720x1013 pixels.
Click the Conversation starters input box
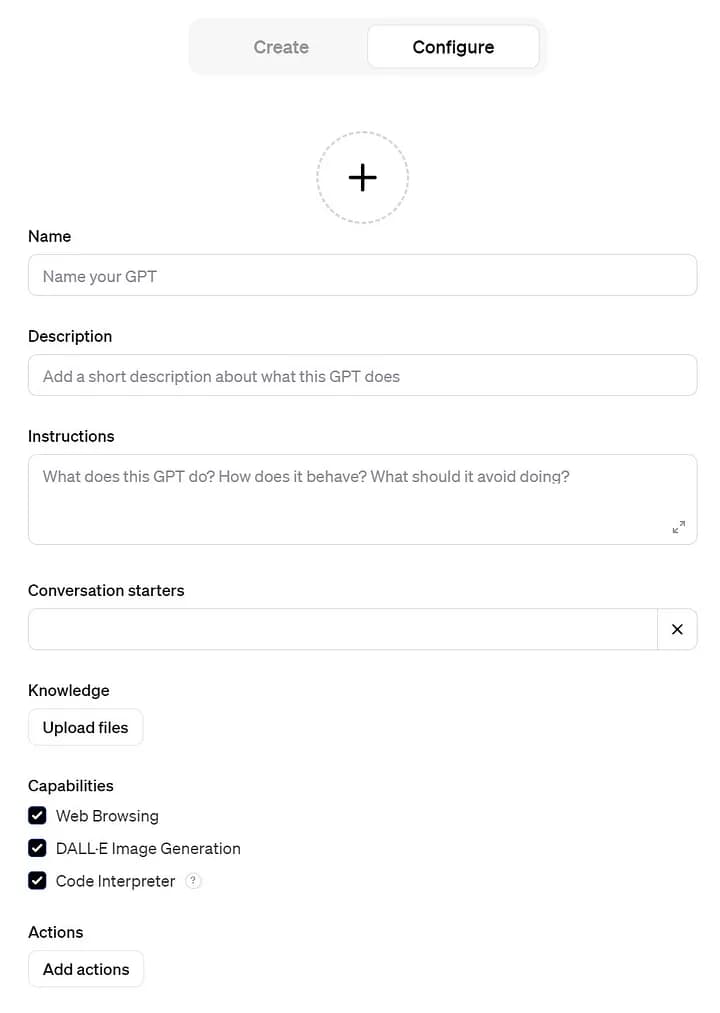click(x=340, y=629)
